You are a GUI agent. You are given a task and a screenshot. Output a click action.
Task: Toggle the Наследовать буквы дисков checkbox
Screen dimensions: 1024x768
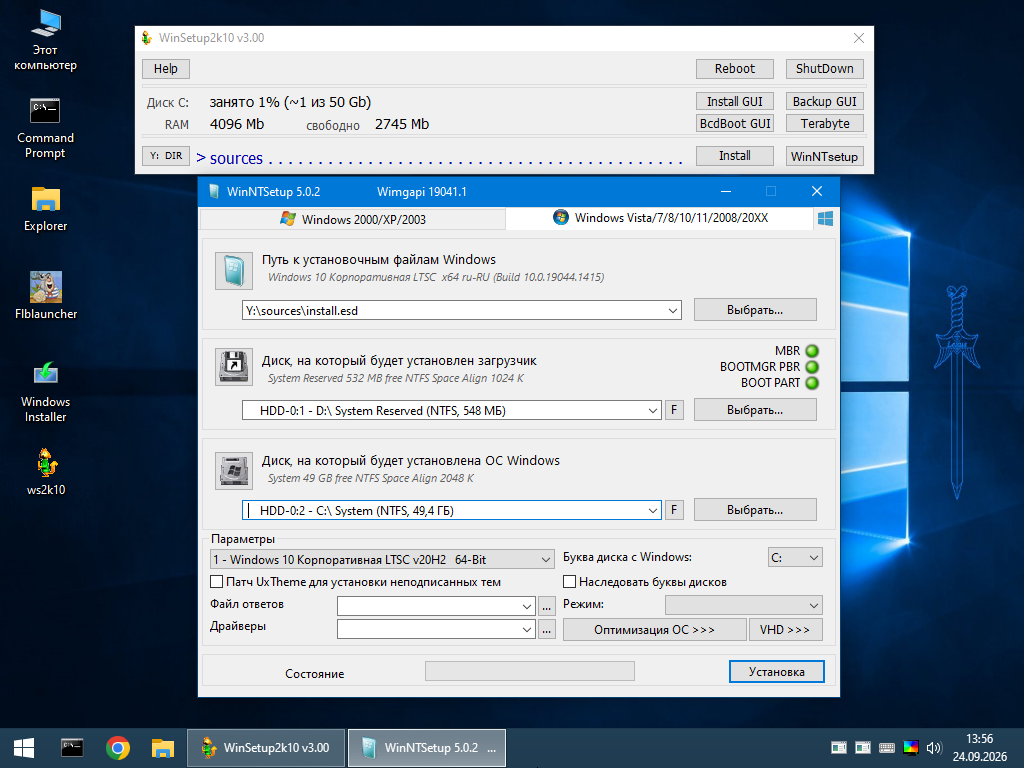coord(569,582)
